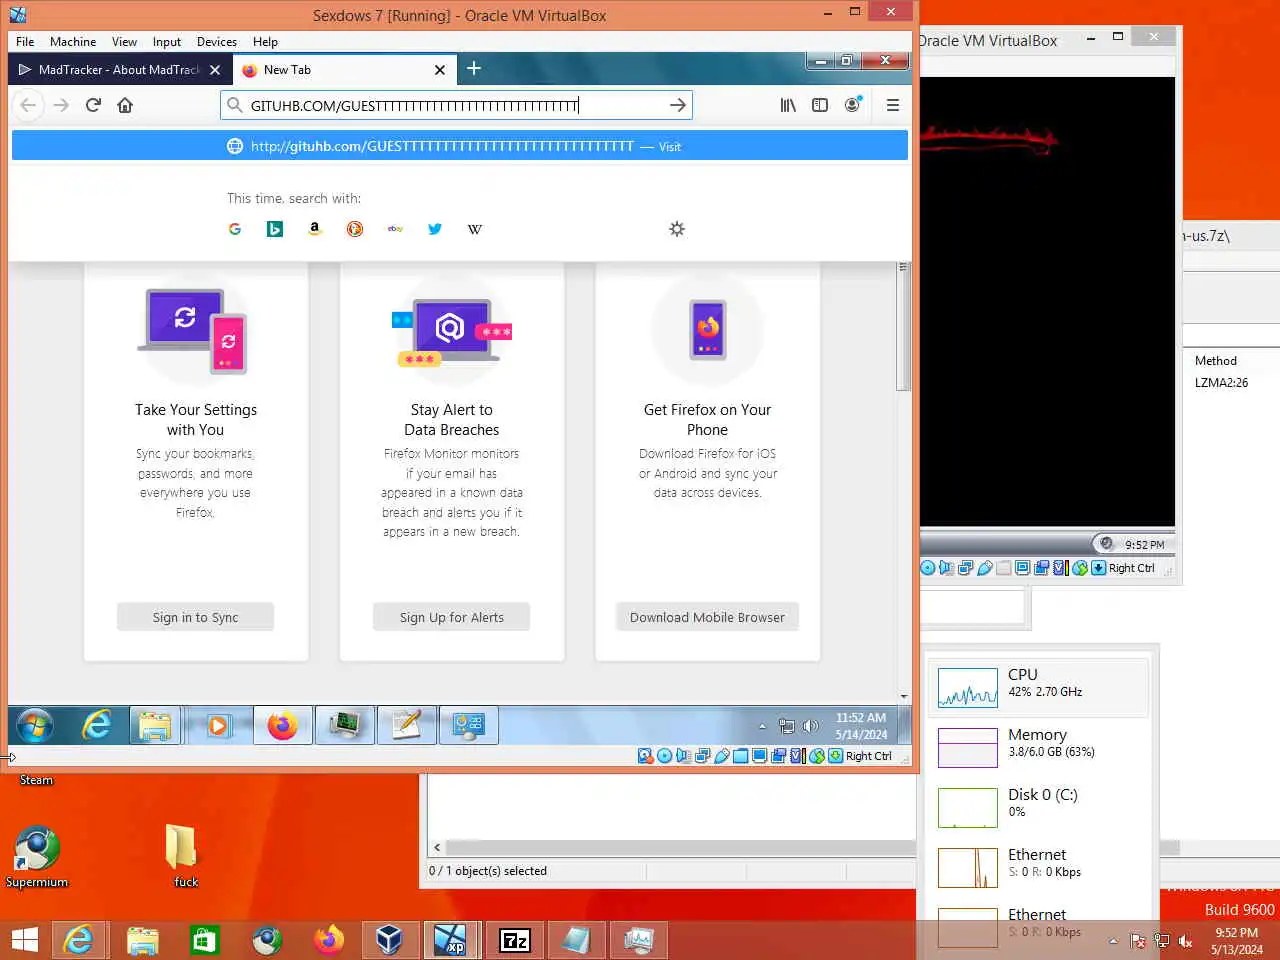Open VirtualBox cube icon in host taskbar
The image size is (1280, 960).
tap(389, 940)
